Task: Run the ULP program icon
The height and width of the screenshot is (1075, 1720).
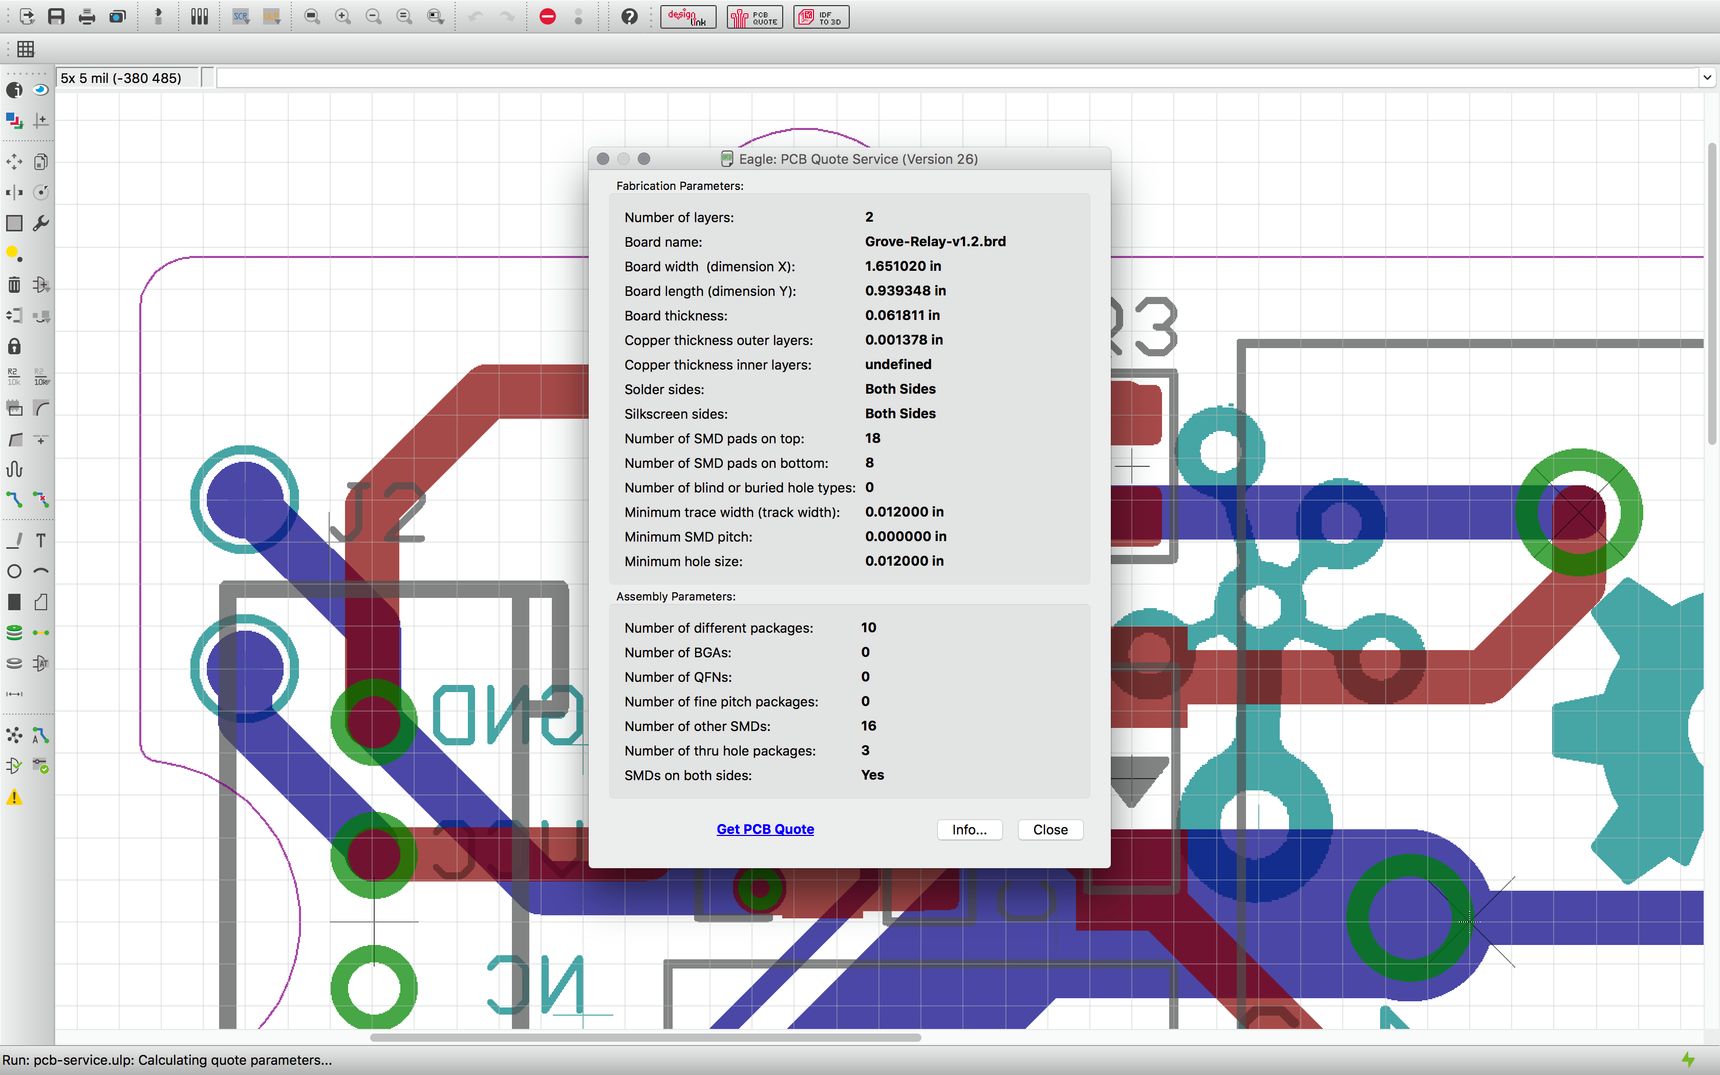Action: [272, 17]
